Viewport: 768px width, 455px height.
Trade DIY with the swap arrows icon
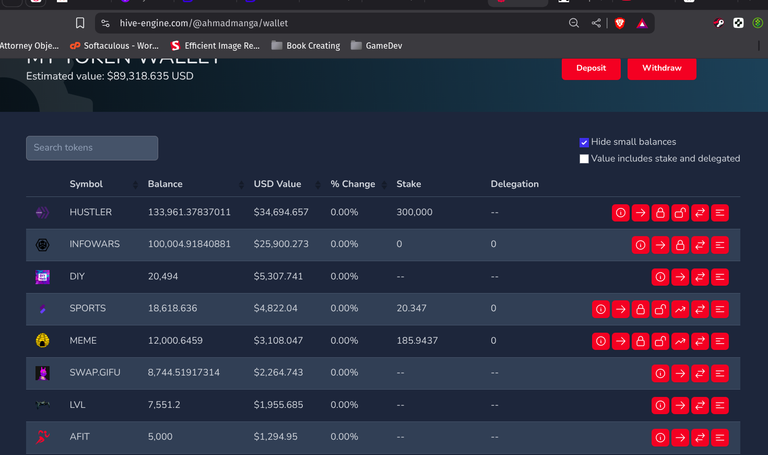[x=700, y=277]
